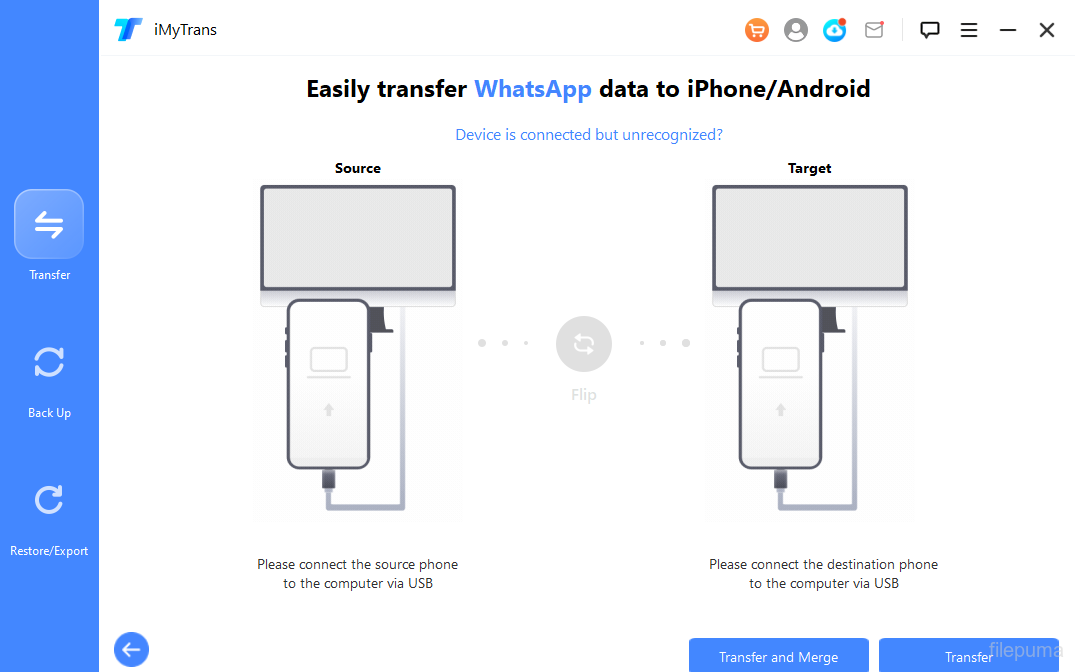
Task: Click the Target label heading
Action: 810,168
